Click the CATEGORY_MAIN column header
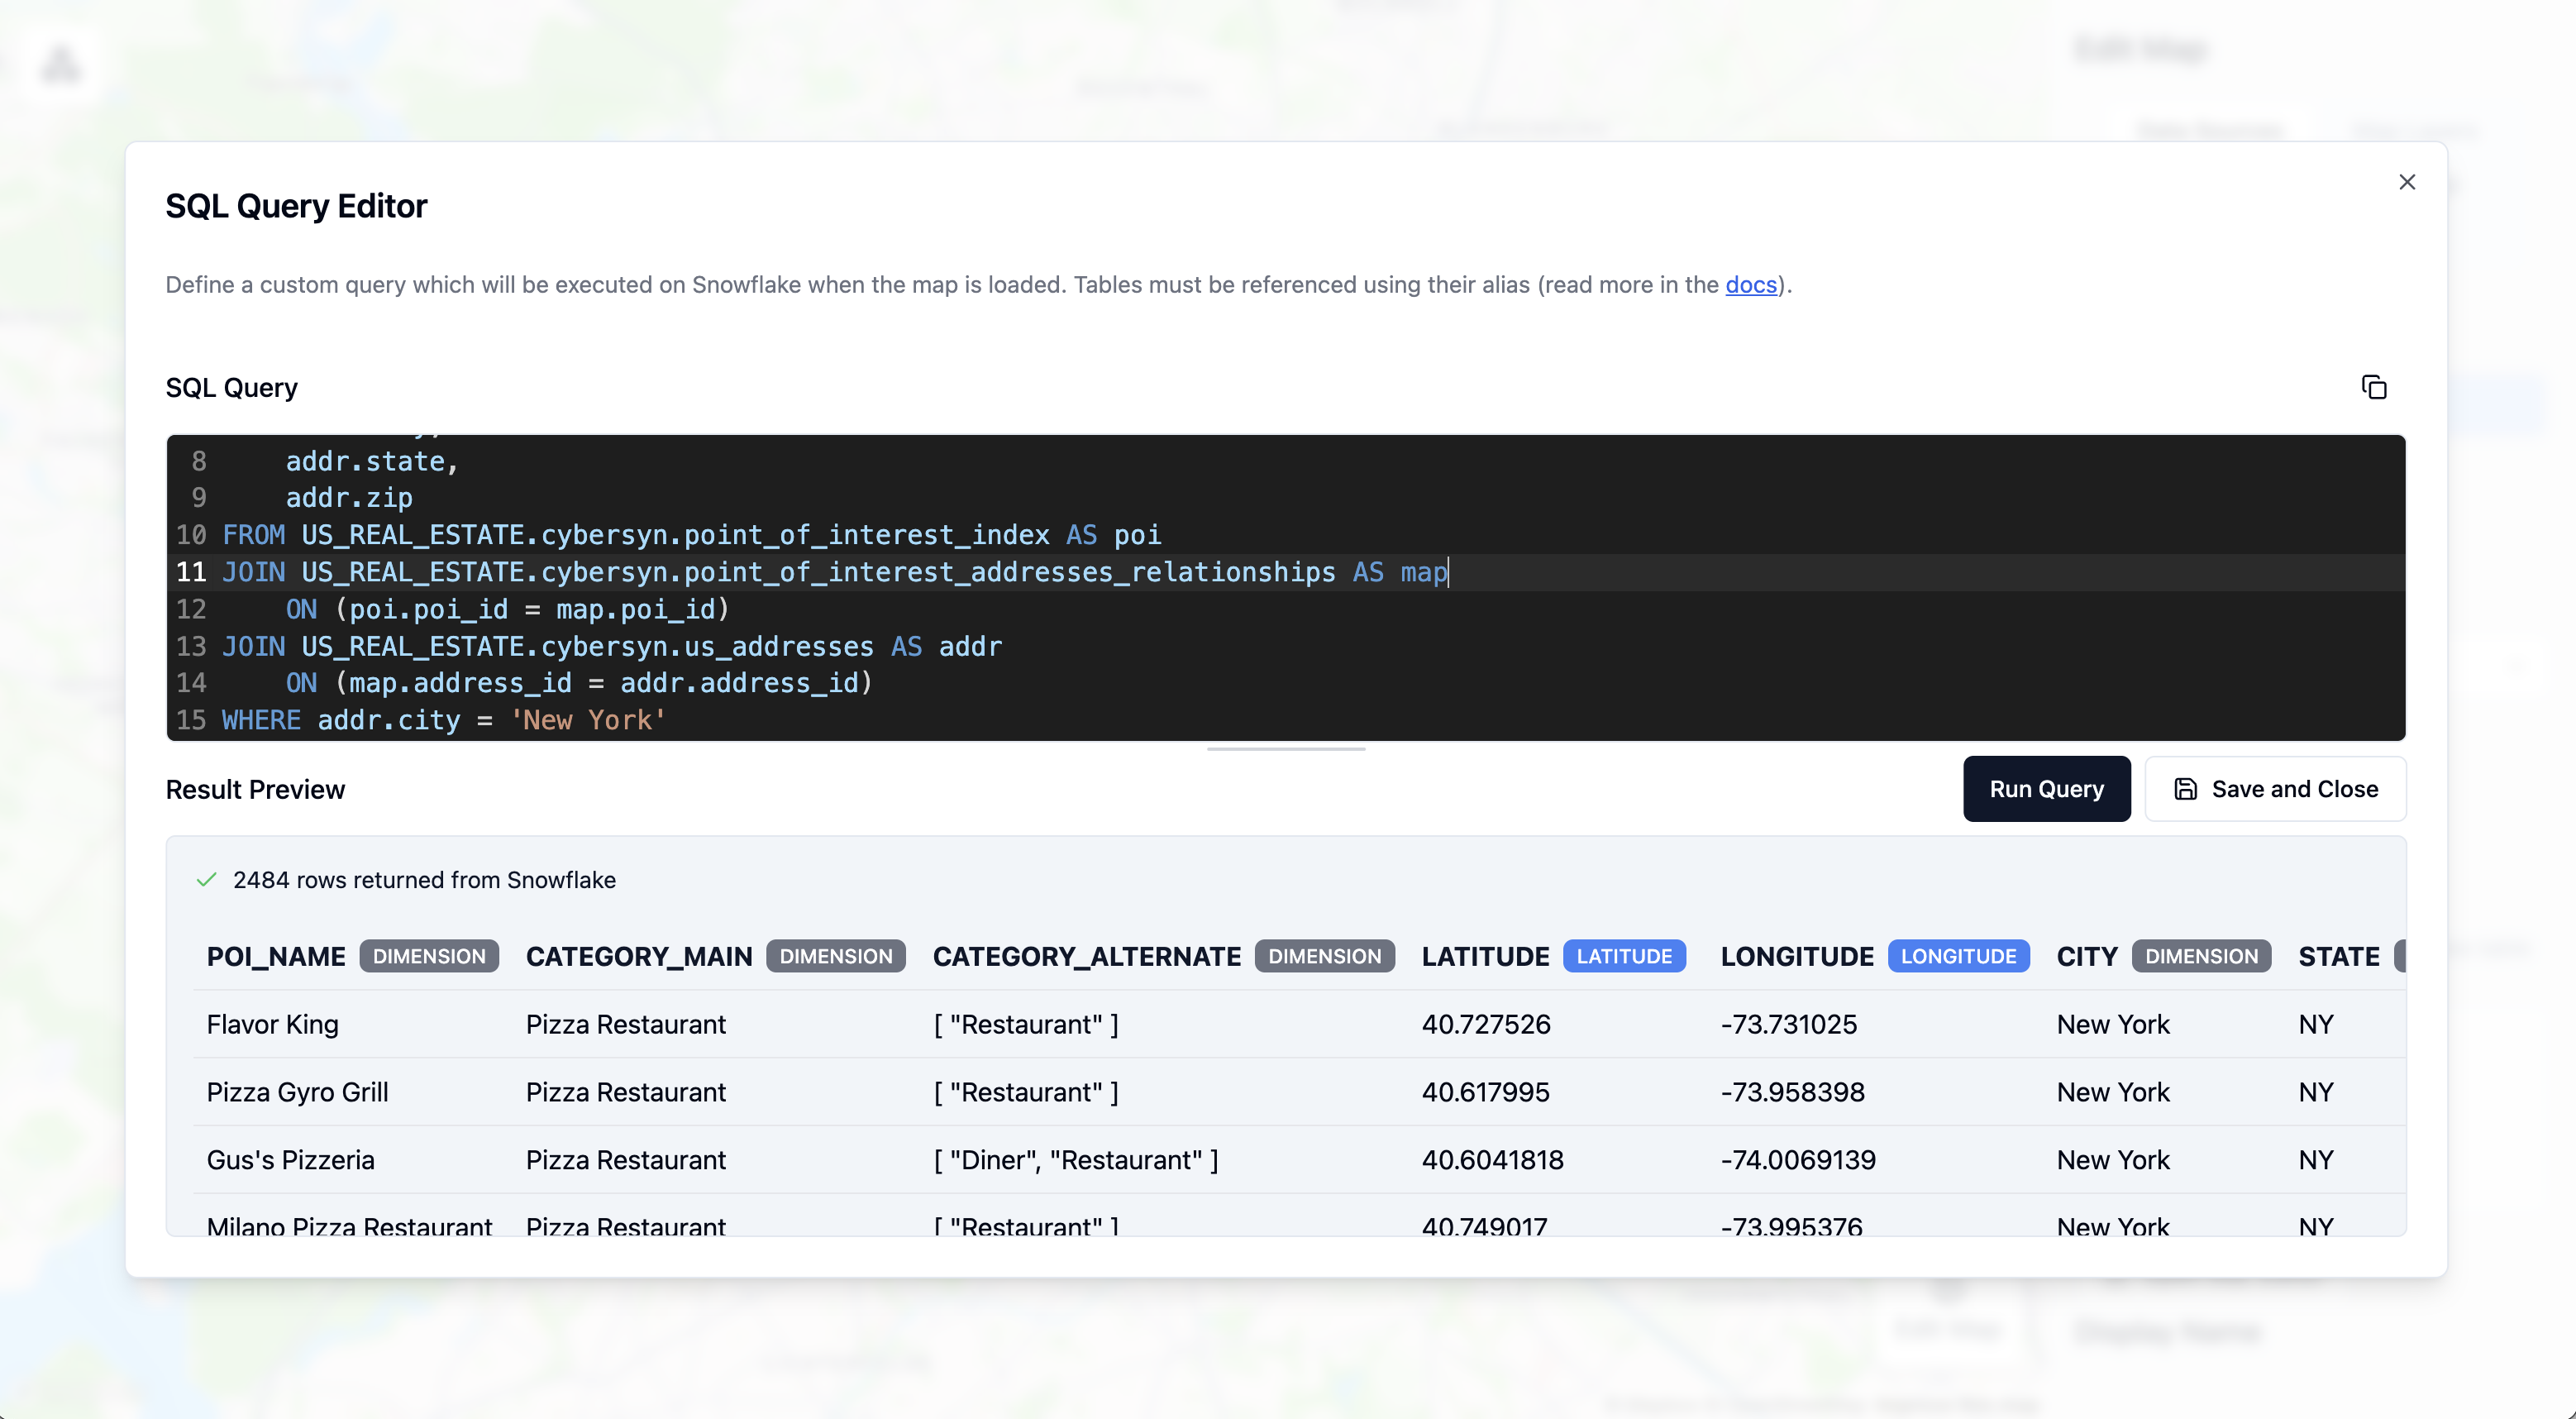 tap(639, 956)
